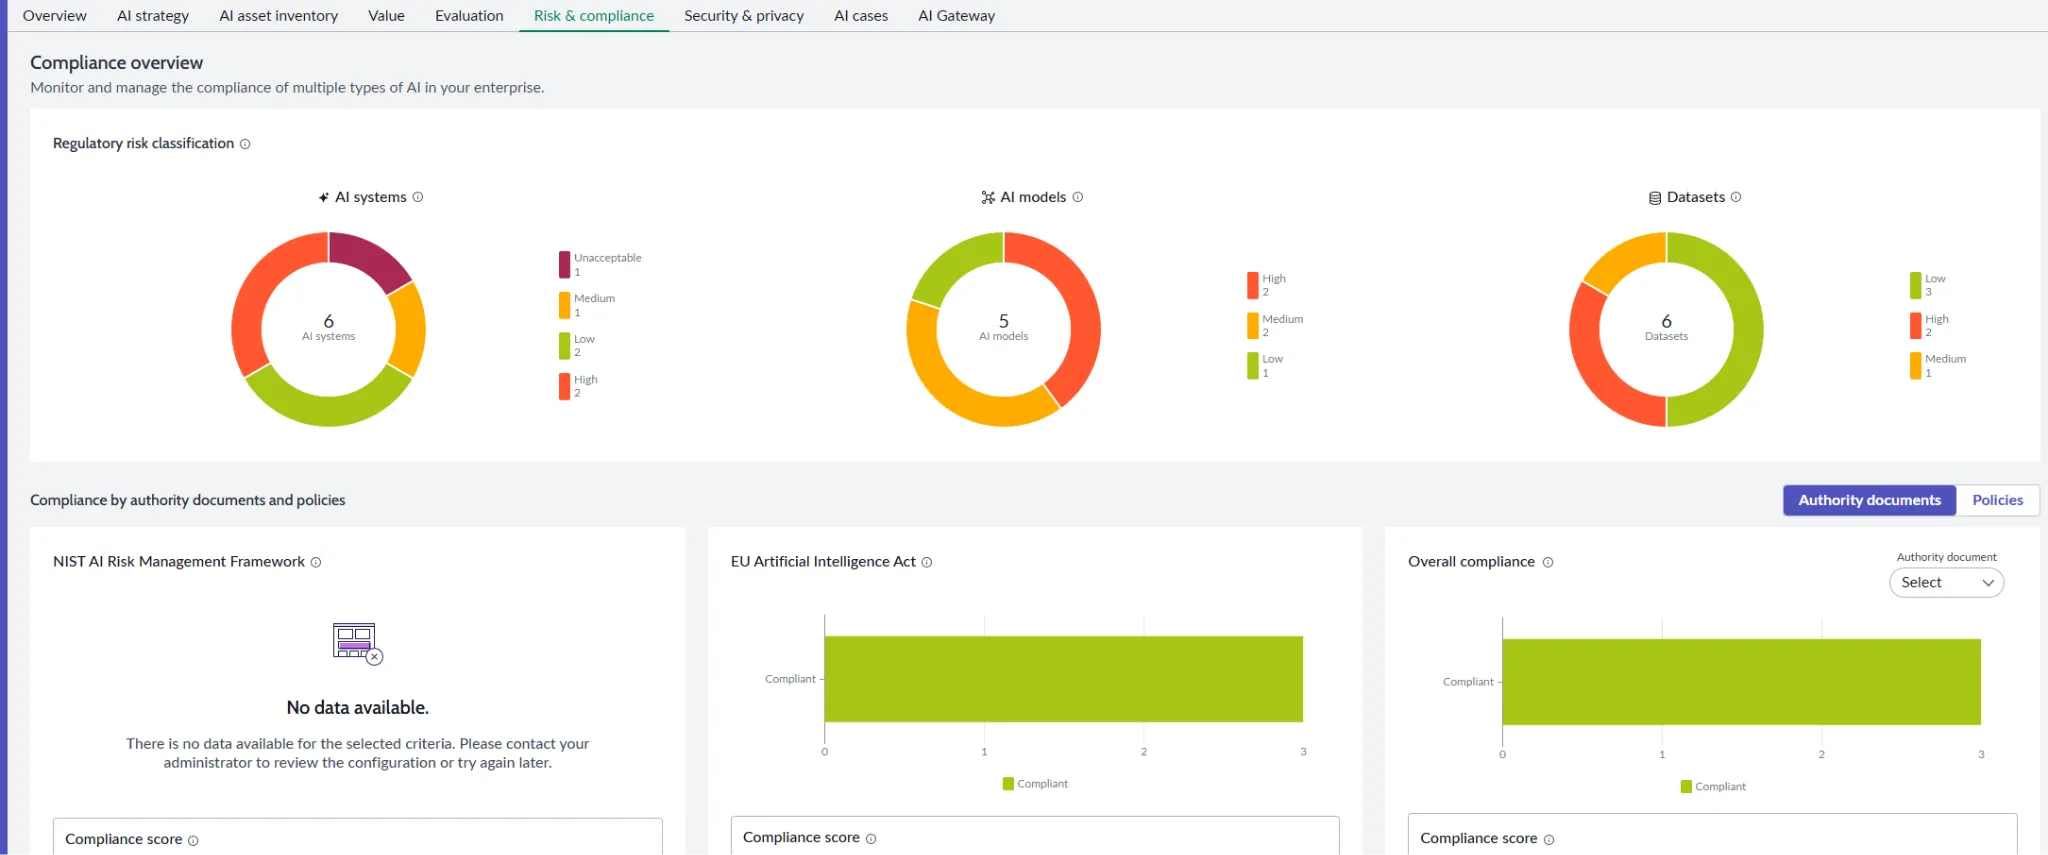
Task: Click info icon beside AI systems heading
Action: 418,197
